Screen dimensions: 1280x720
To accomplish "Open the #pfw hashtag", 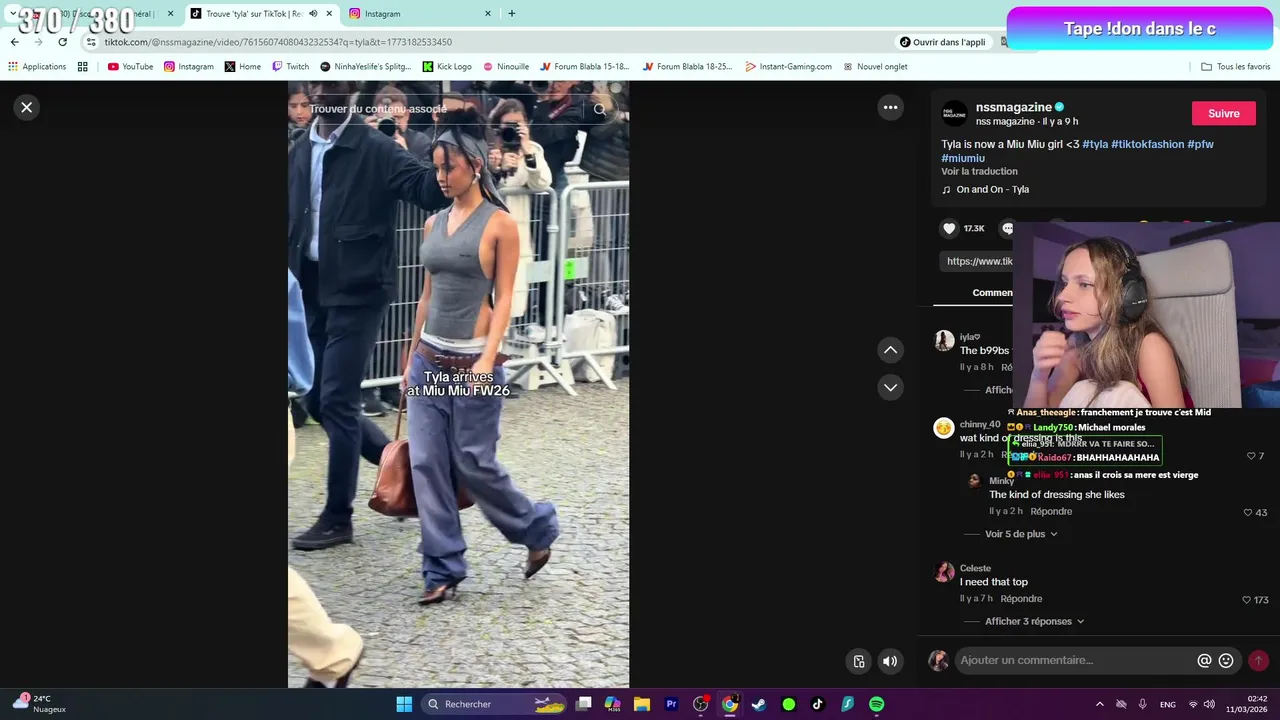I will pos(1200,144).
